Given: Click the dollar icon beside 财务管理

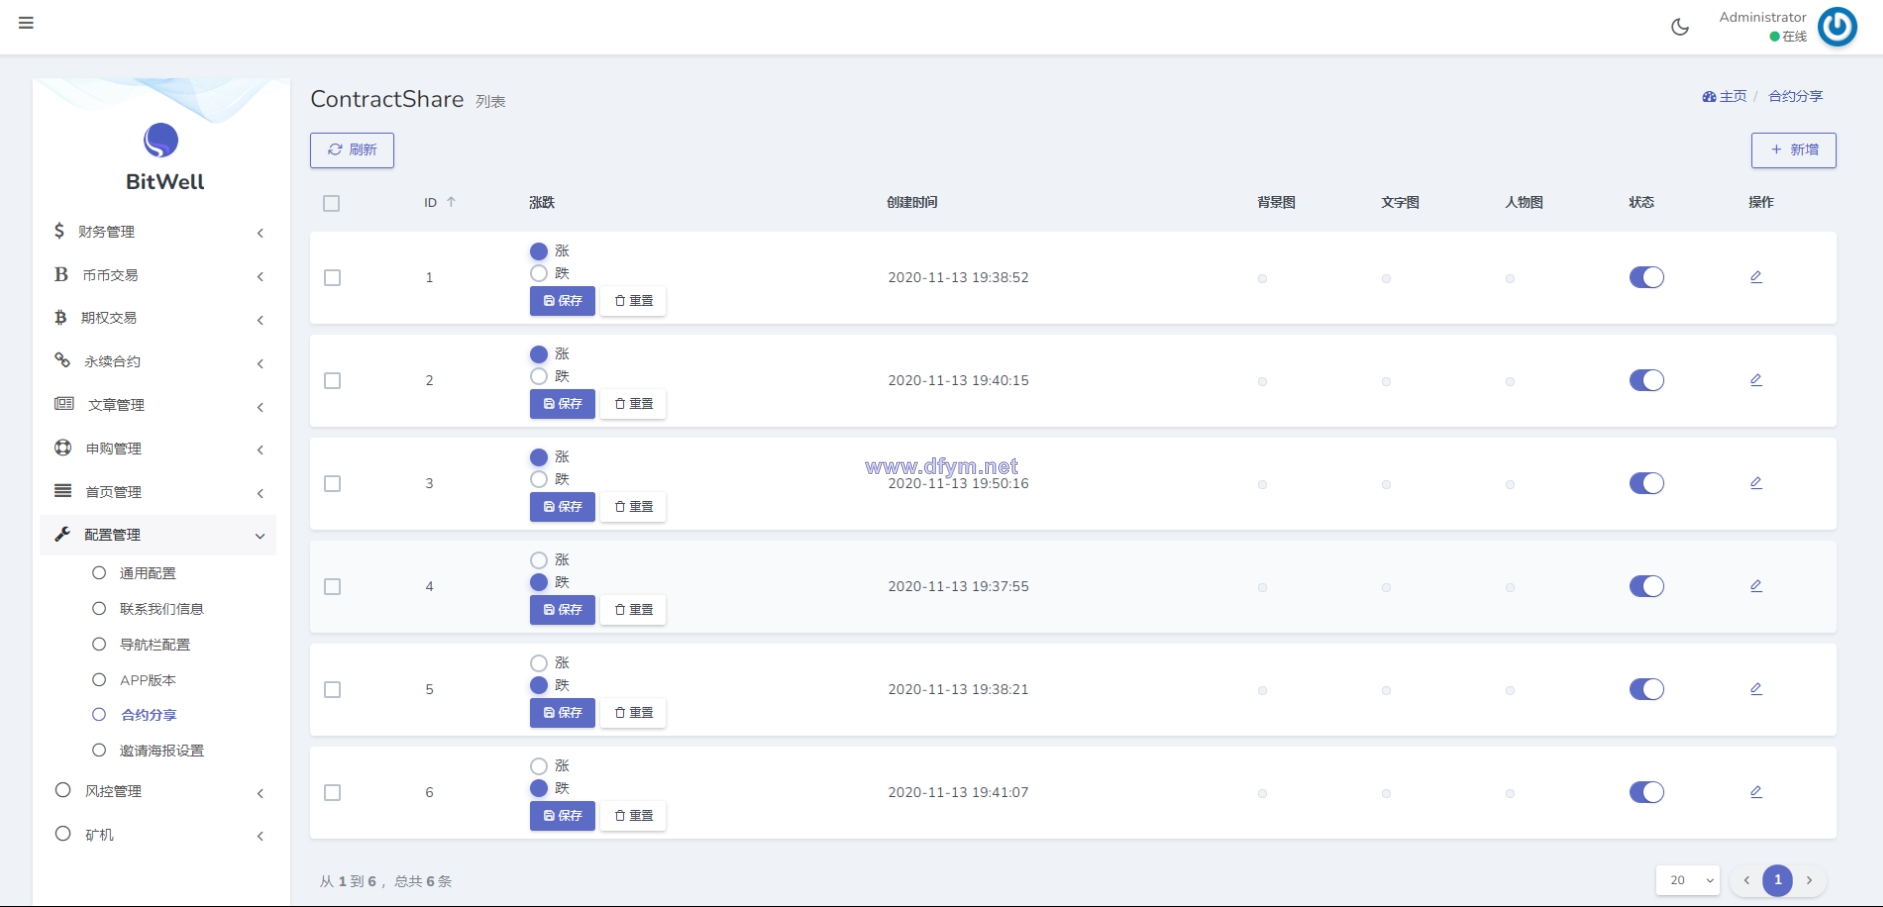Looking at the screenshot, I should pos(59,231).
